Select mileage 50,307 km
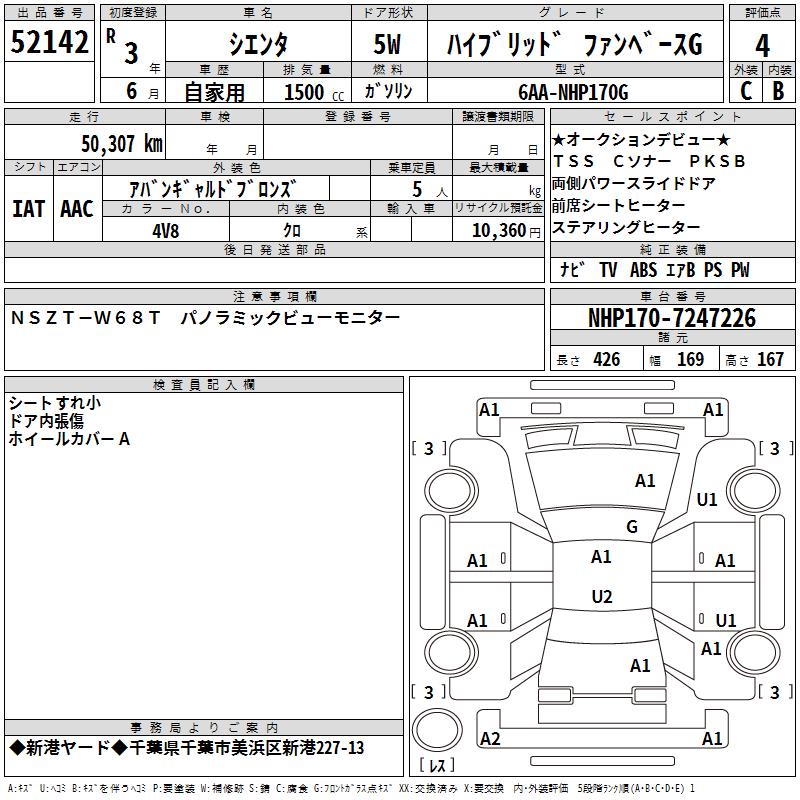 [x=122, y=144]
